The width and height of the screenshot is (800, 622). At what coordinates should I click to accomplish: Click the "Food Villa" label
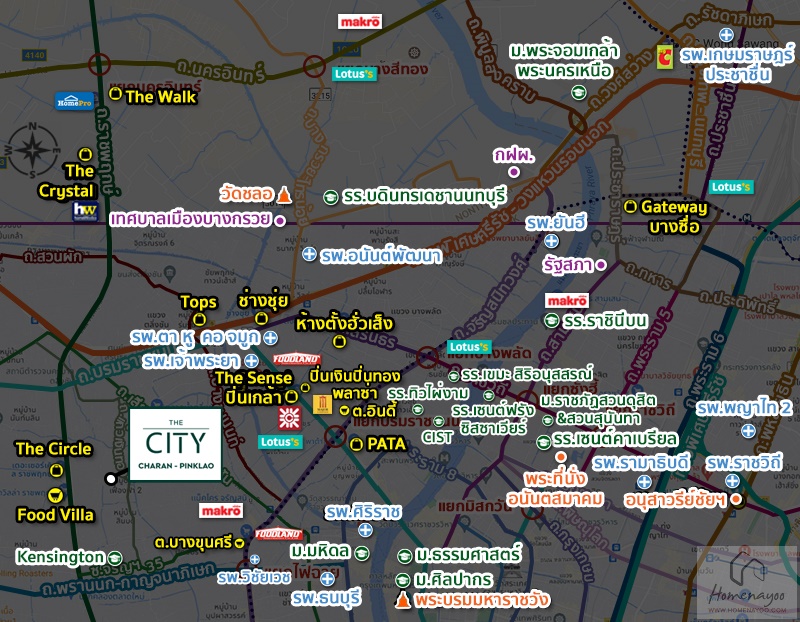click(55, 514)
